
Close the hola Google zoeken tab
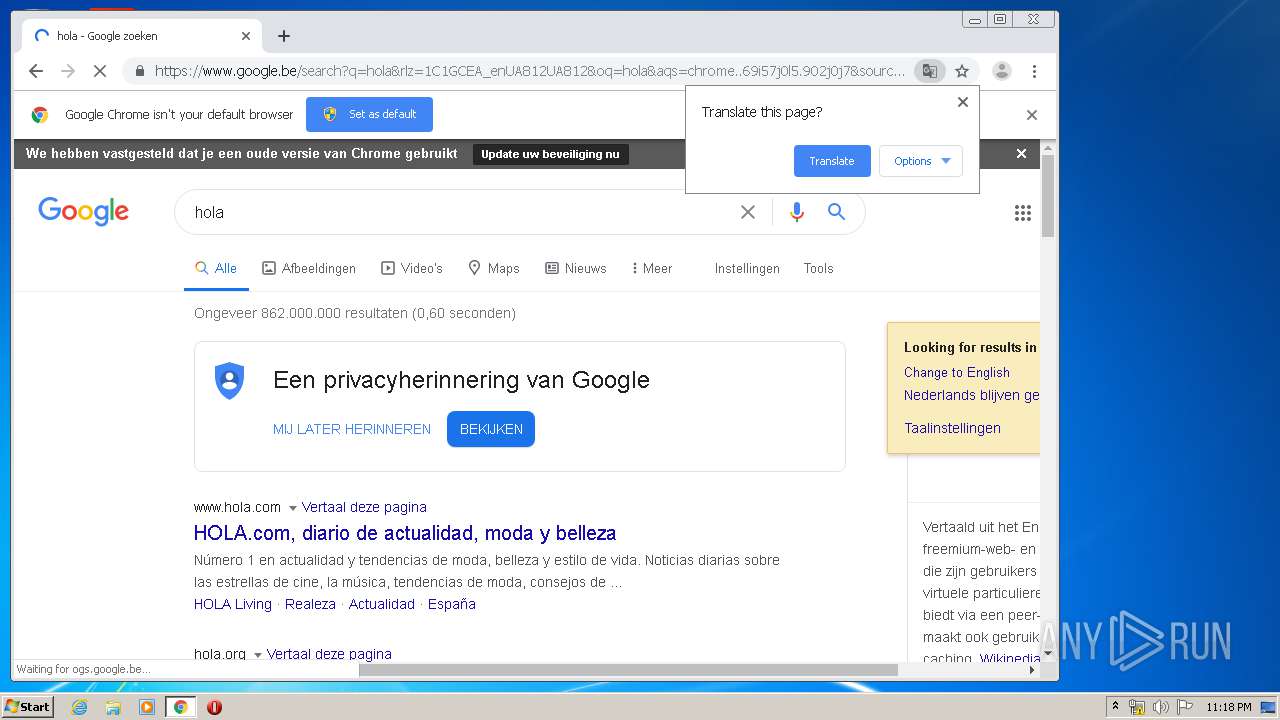246,36
